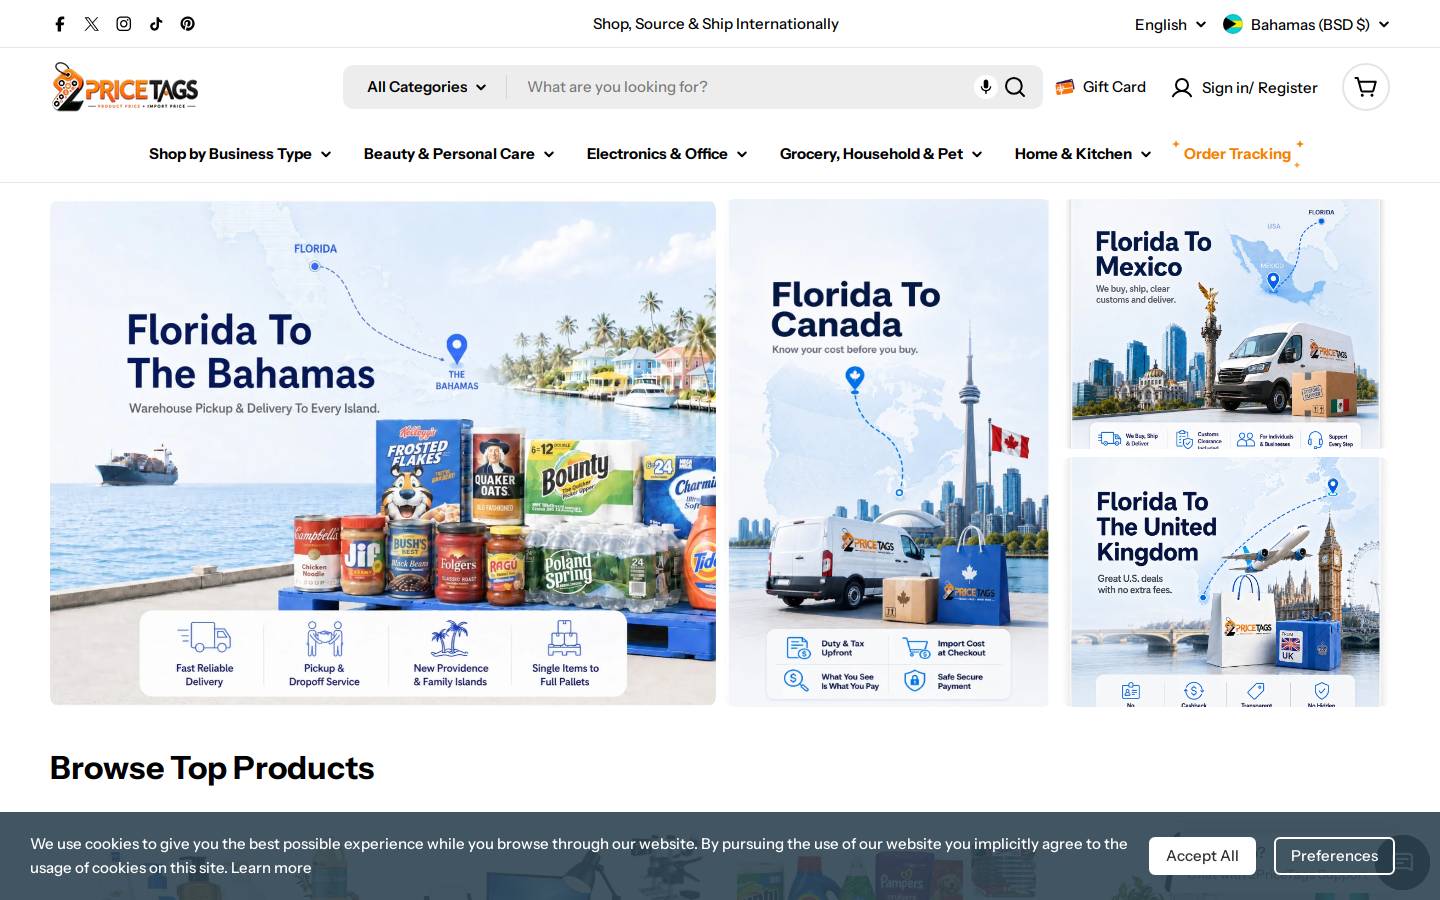This screenshot has width=1440, height=900.
Task: Open Florida To The United Kingdom banner
Action: (x=1226, y=583)
